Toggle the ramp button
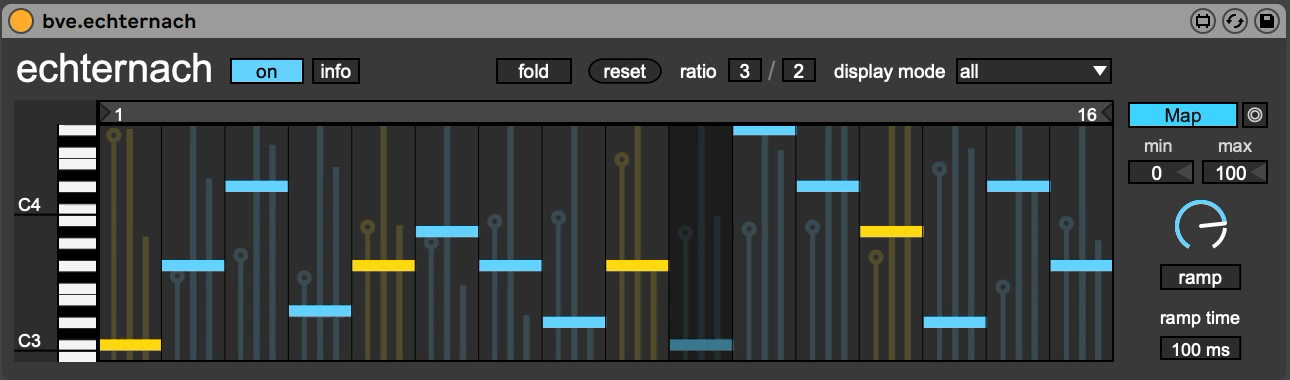1290x380 pixels. 1200,278
